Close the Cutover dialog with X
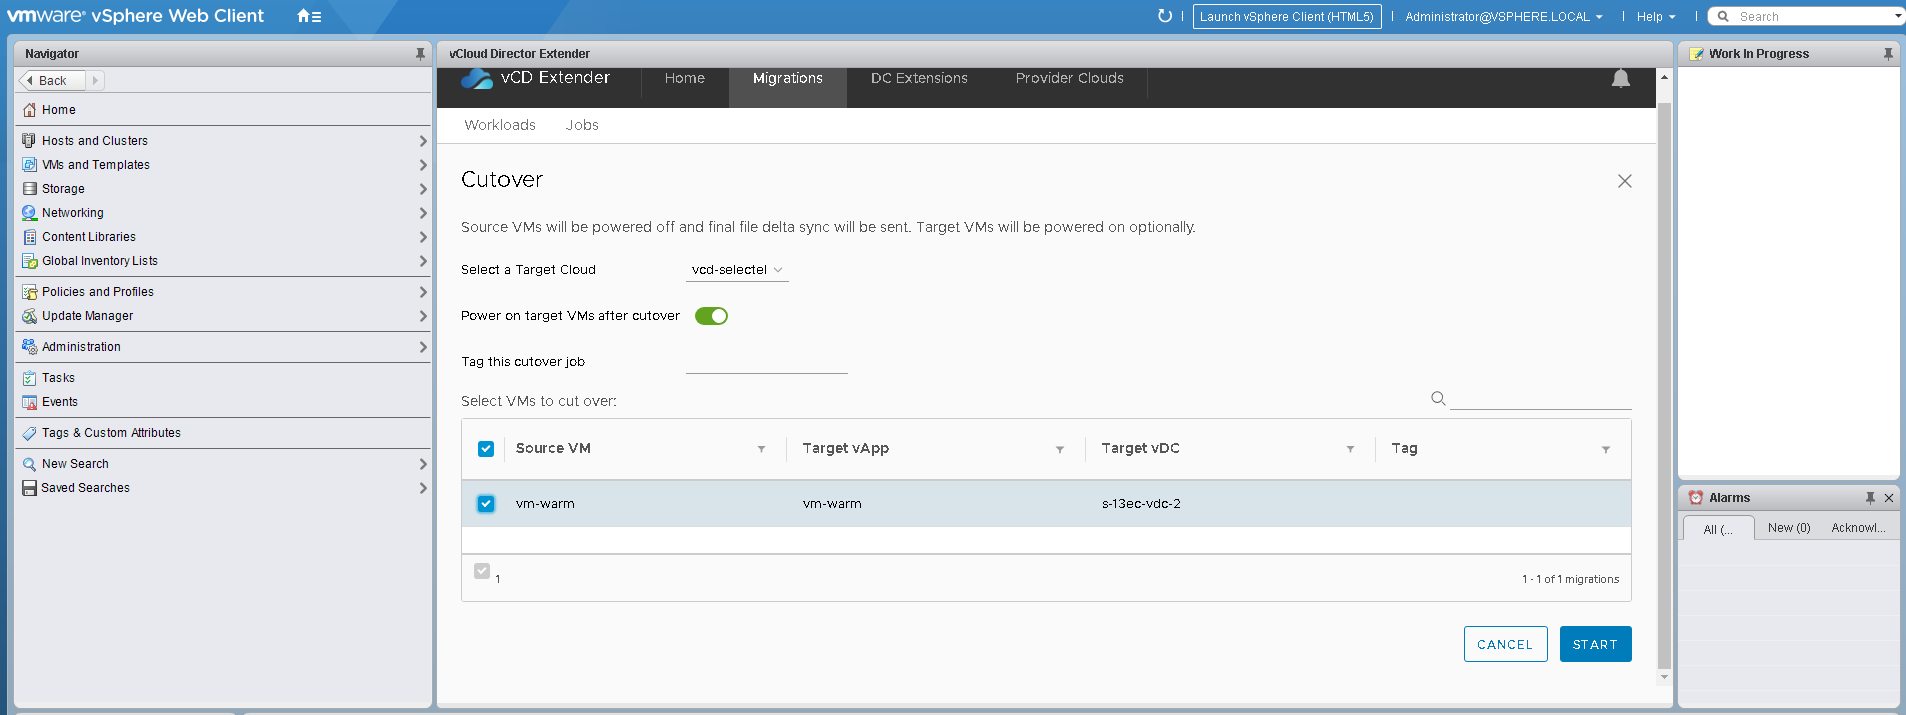This screenshot has width=1906, height=715. (x=1625, y=181)
